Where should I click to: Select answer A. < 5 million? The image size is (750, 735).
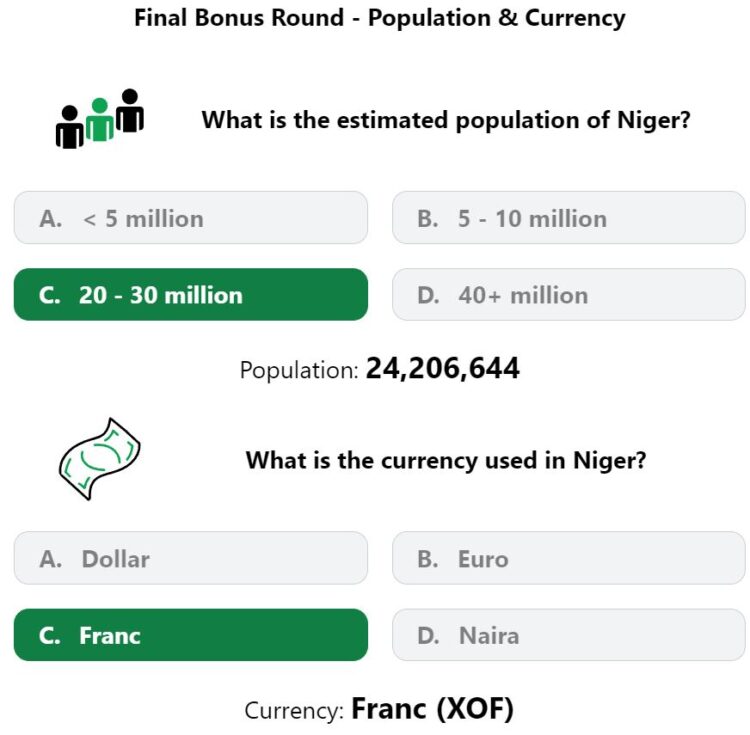pyautogui.click(x=191, y=218)
